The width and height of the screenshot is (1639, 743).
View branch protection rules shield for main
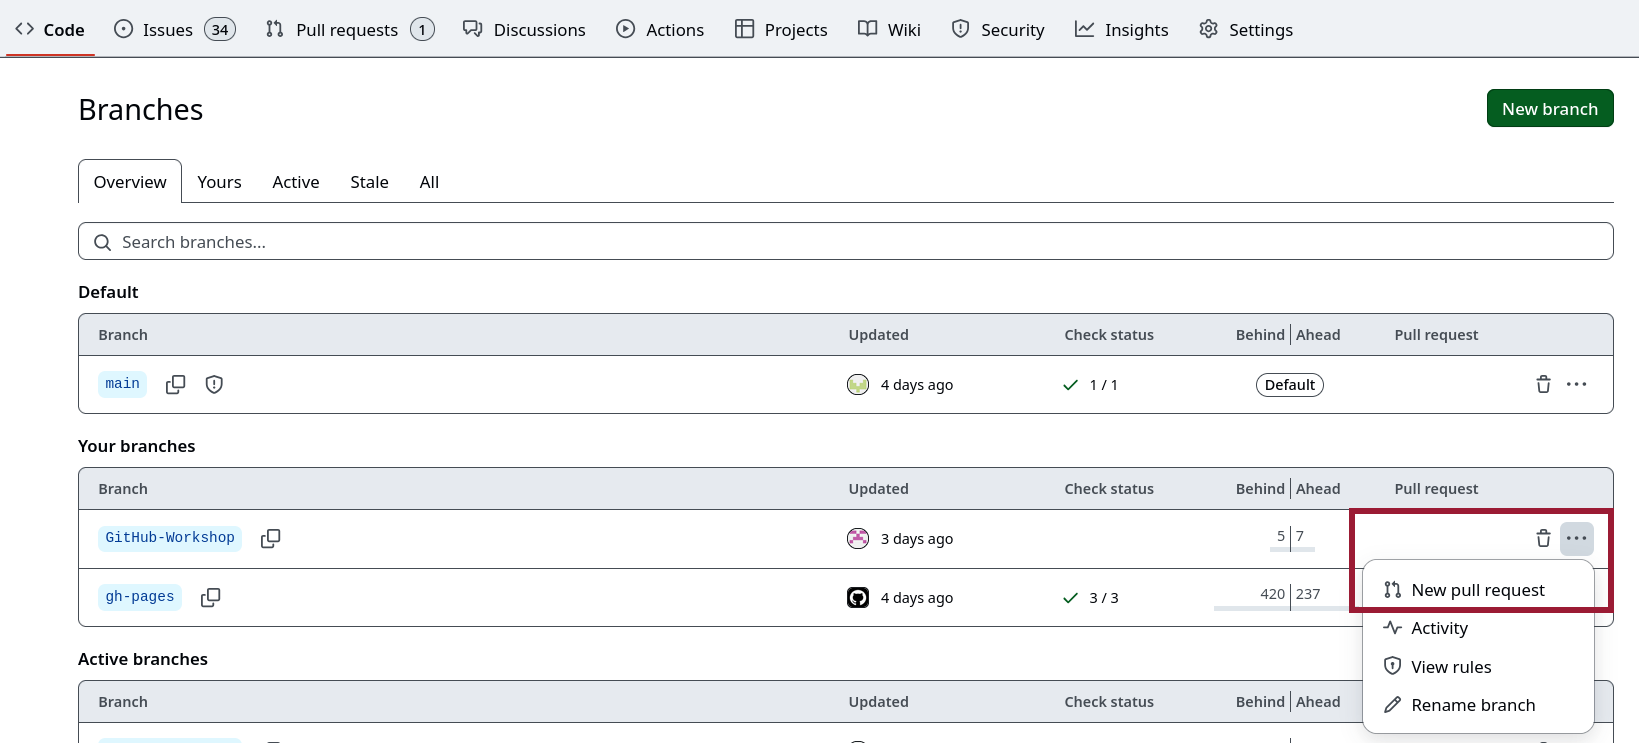(214, 385)
